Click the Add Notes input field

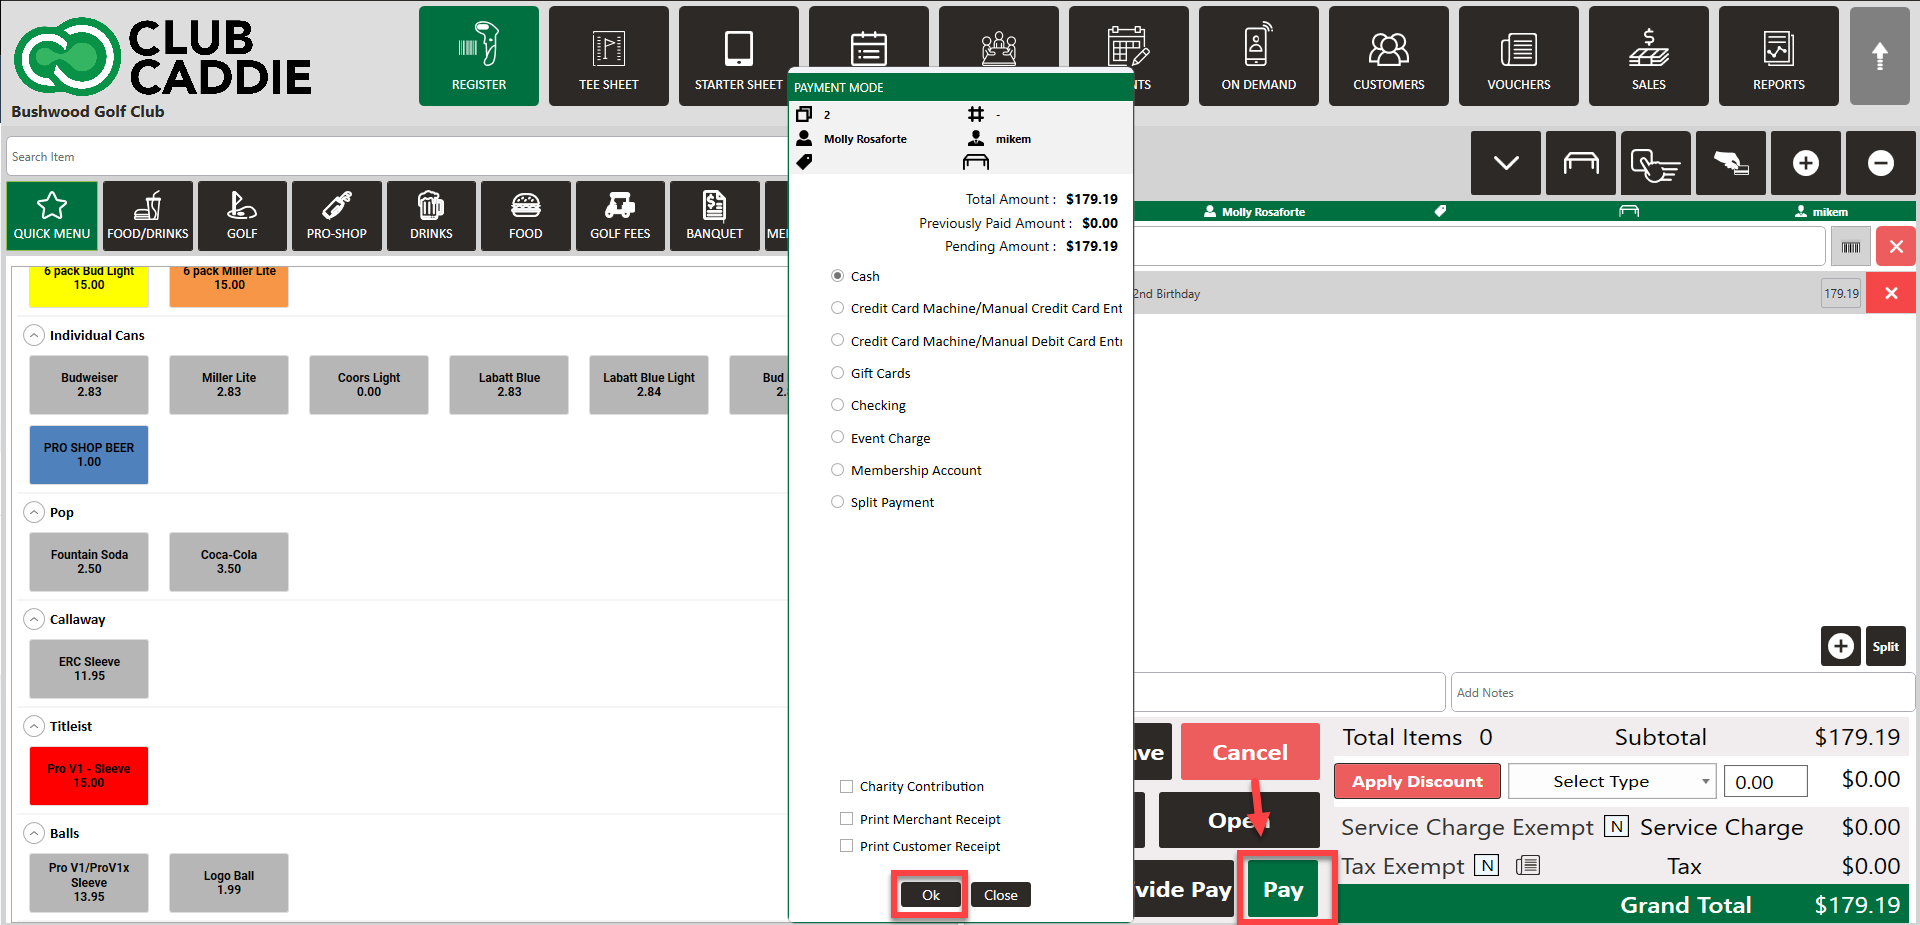pos(1682,692)
